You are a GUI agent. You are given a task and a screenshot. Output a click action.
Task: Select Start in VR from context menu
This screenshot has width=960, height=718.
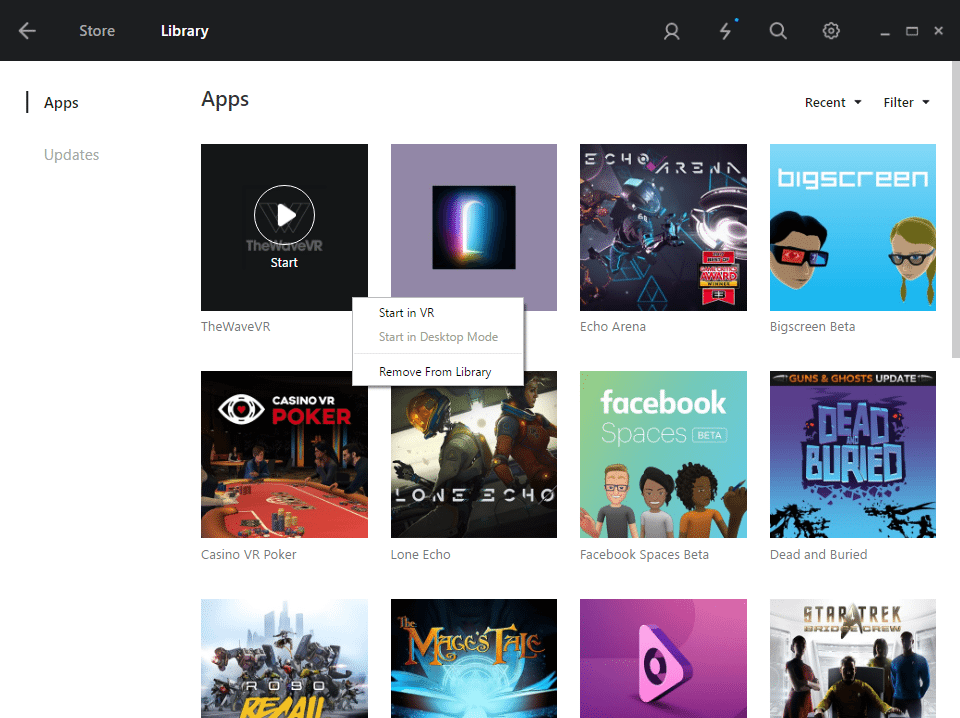point(406,313)
